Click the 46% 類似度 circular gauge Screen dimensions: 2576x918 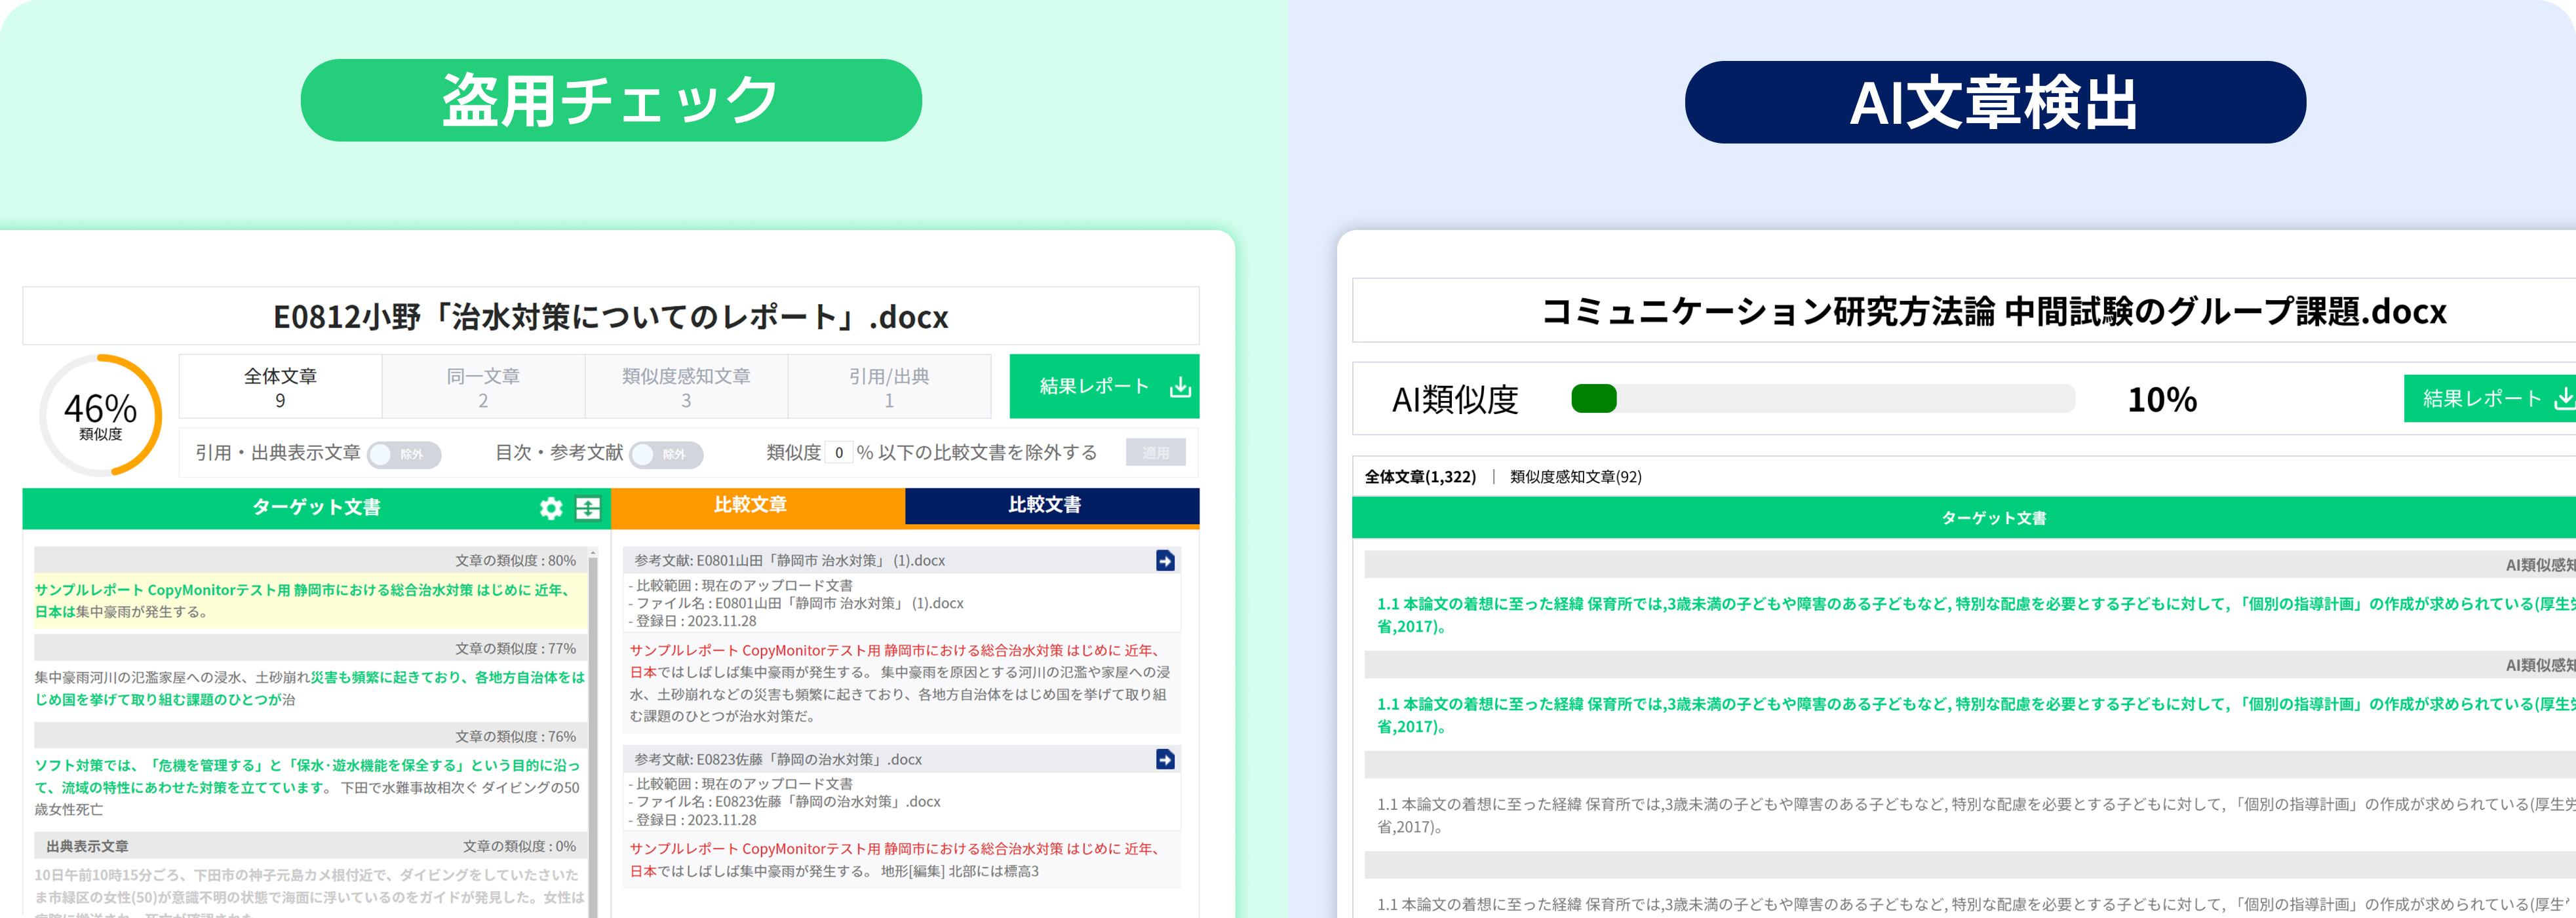click(100, 415)
